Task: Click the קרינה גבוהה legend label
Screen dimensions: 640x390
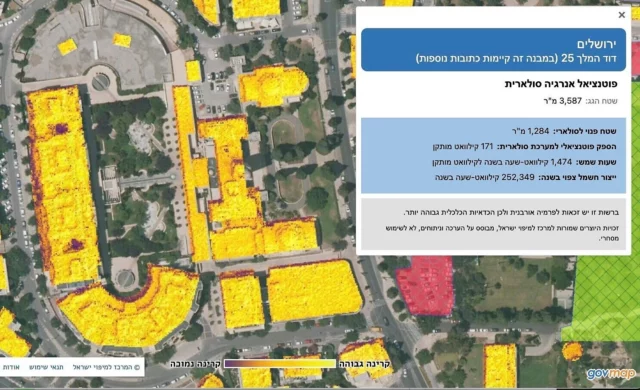Action: point(364,363)
